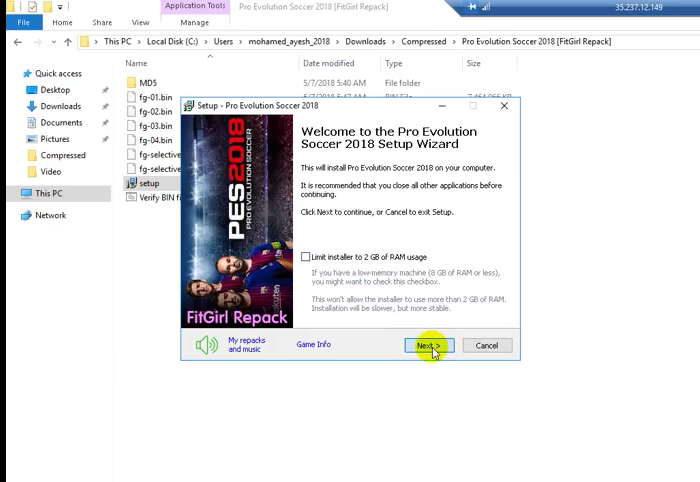Open My repacks and music link
Image resolution: width=700 pixels, height=482 pixels.
coord(246,345)
